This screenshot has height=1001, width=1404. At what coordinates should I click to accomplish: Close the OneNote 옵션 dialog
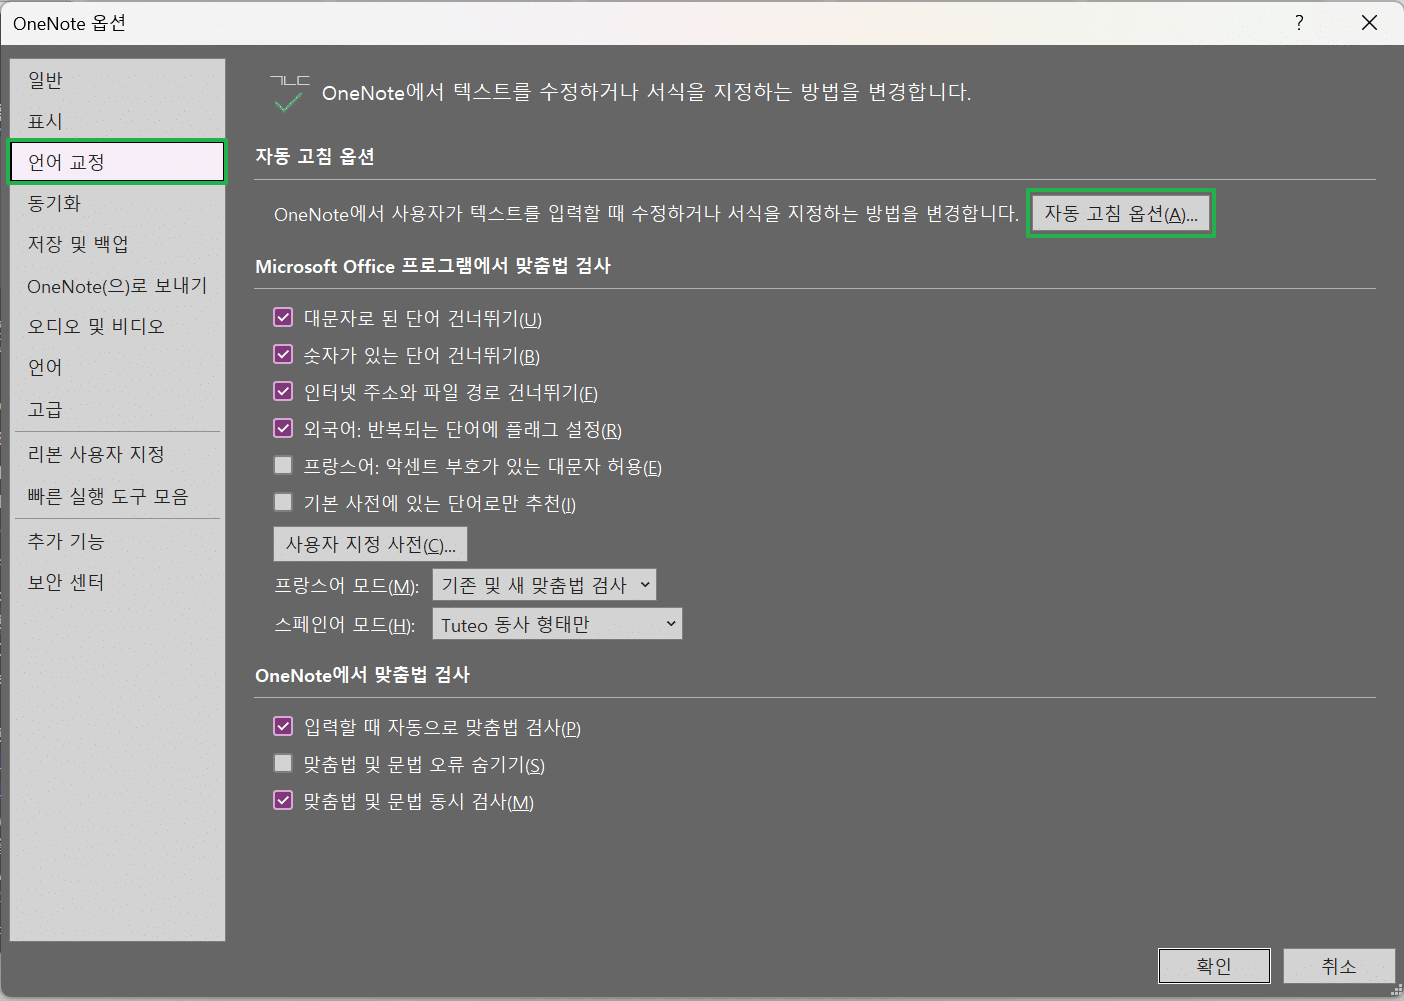click(x=1369, y=23)
